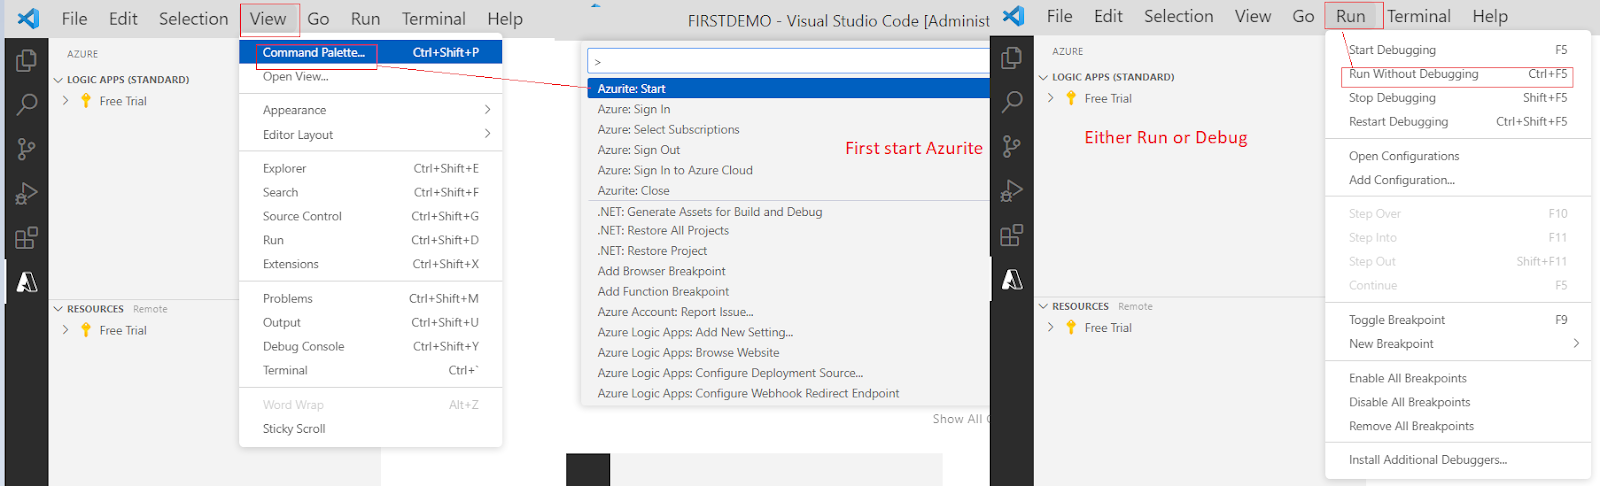1600x486 pixels.
Task: Choose Toggle Breakpoint in Run menu
Action: coord(1458,320)
